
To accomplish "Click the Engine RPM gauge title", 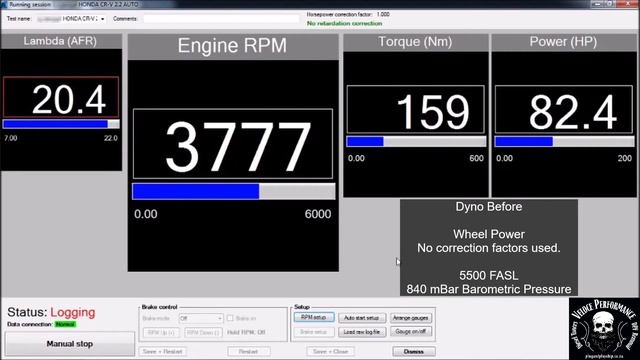I will [x=232, y=45].
